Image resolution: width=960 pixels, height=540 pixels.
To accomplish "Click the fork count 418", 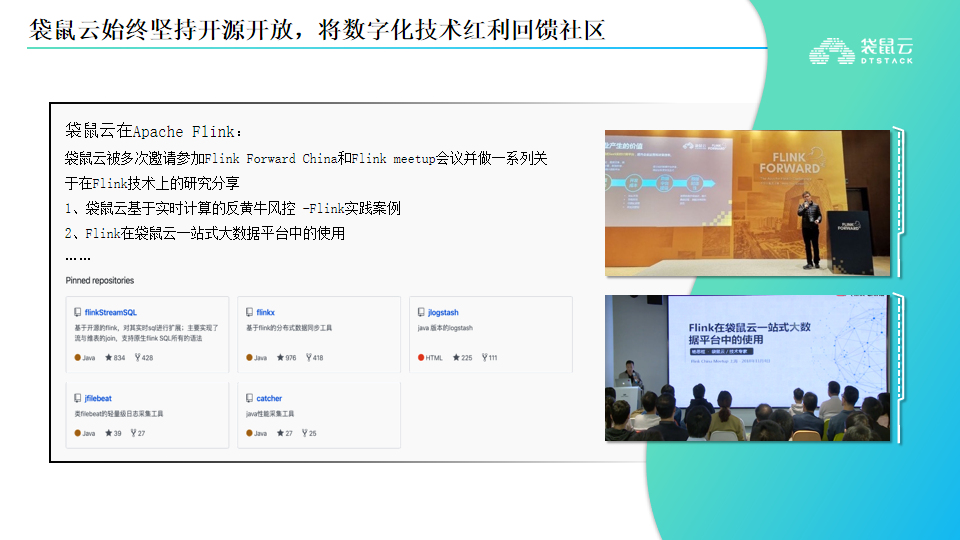I will [318, 358].
